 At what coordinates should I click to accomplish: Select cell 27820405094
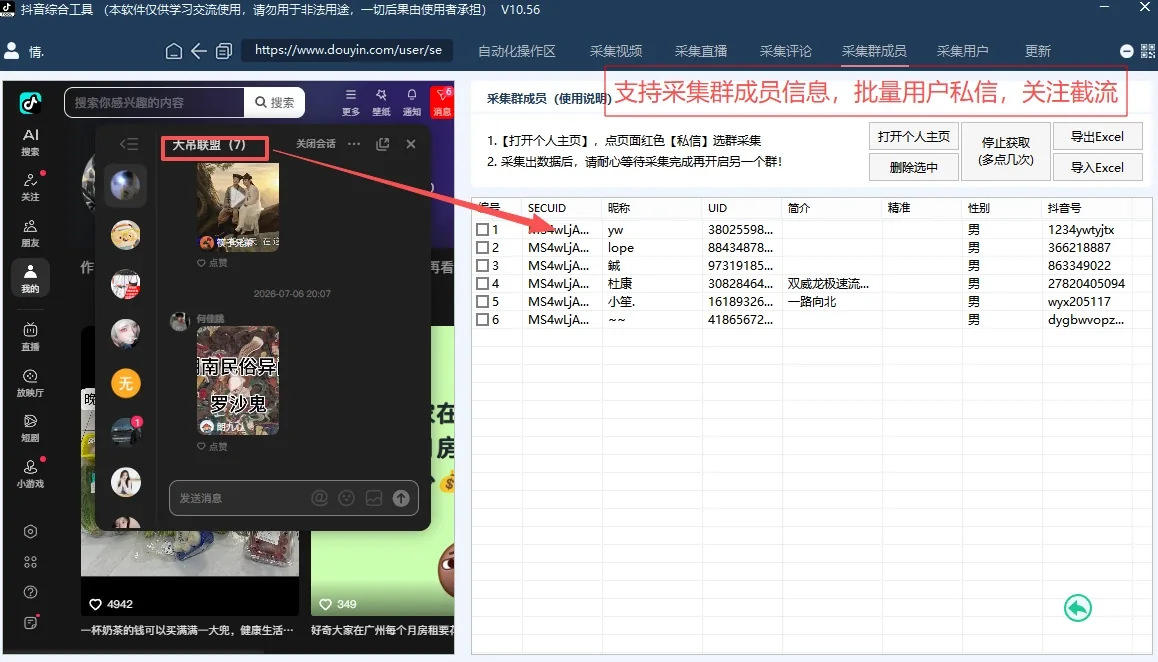pyautogui.click(x=1086, y=283)
